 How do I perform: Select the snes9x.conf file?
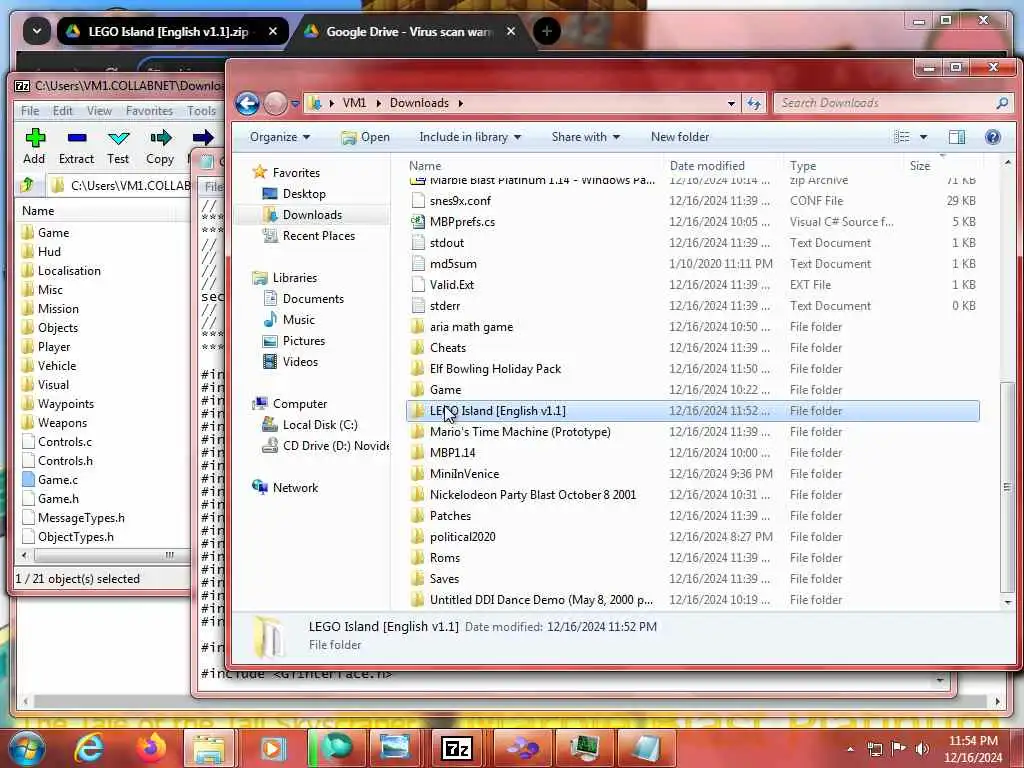[460, 200]
